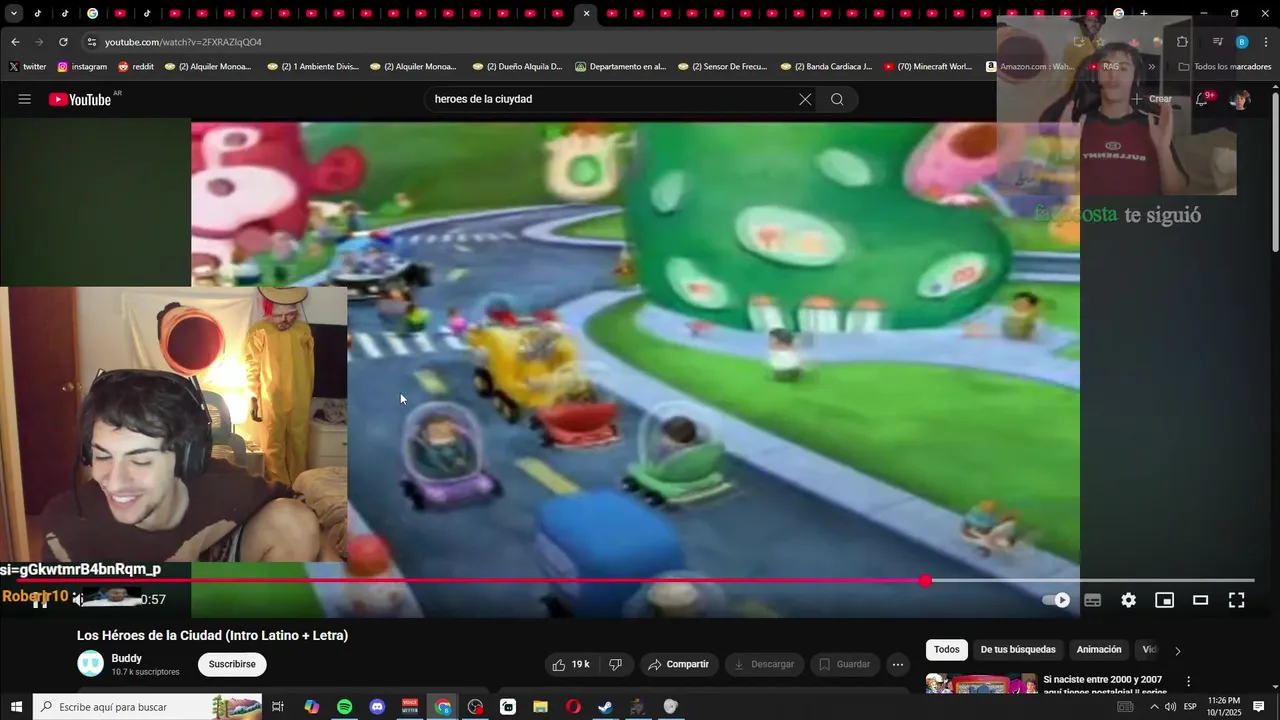Dislike the video
This screenshot has width=1280, height=720.
tap(616, 664)
